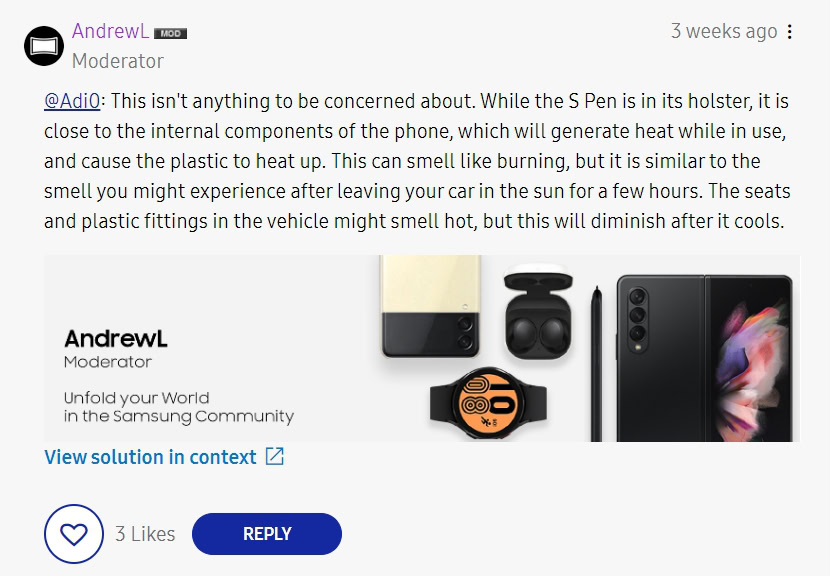
Task: Show who gave the 3 Likes
Action: pos(145,534)
